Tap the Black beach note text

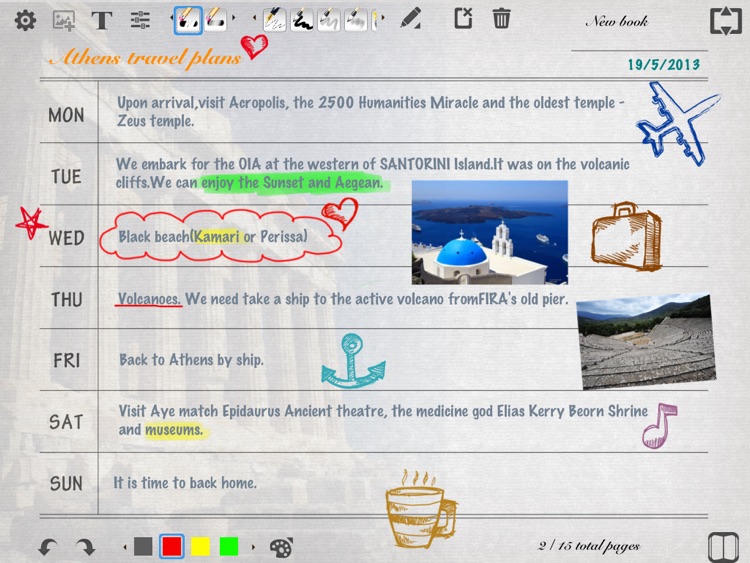(213, 236)
